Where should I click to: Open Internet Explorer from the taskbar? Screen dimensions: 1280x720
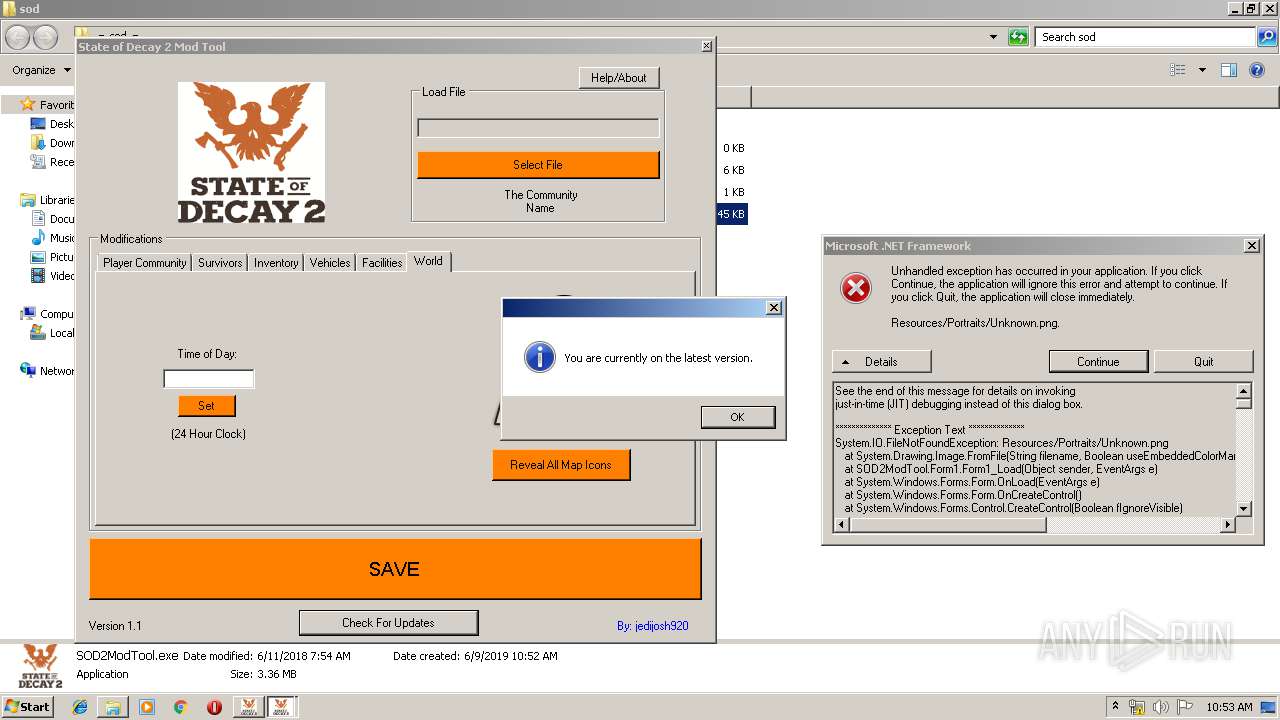[x=80, y=707]
